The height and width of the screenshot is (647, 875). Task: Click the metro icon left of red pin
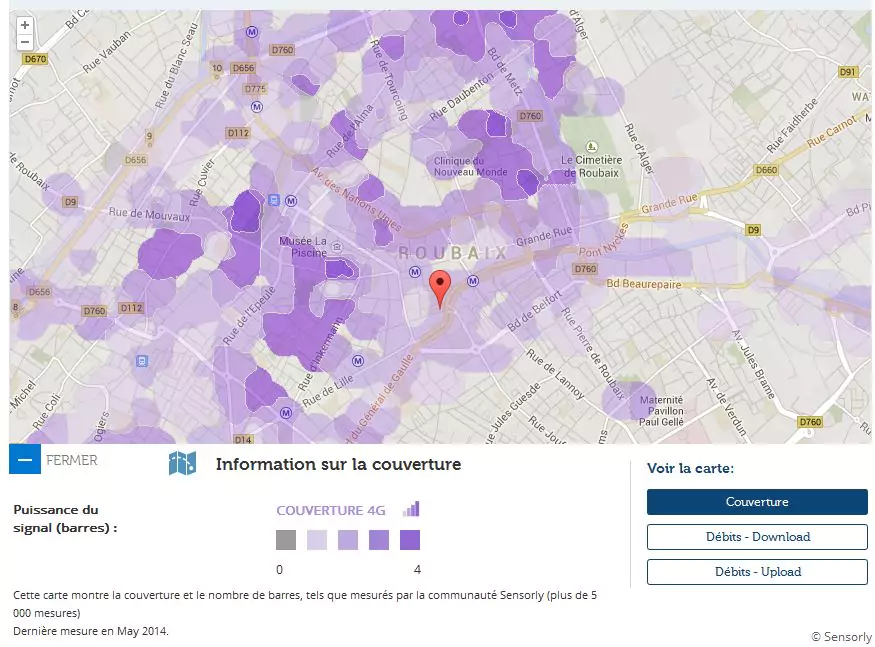click(414, 272)
